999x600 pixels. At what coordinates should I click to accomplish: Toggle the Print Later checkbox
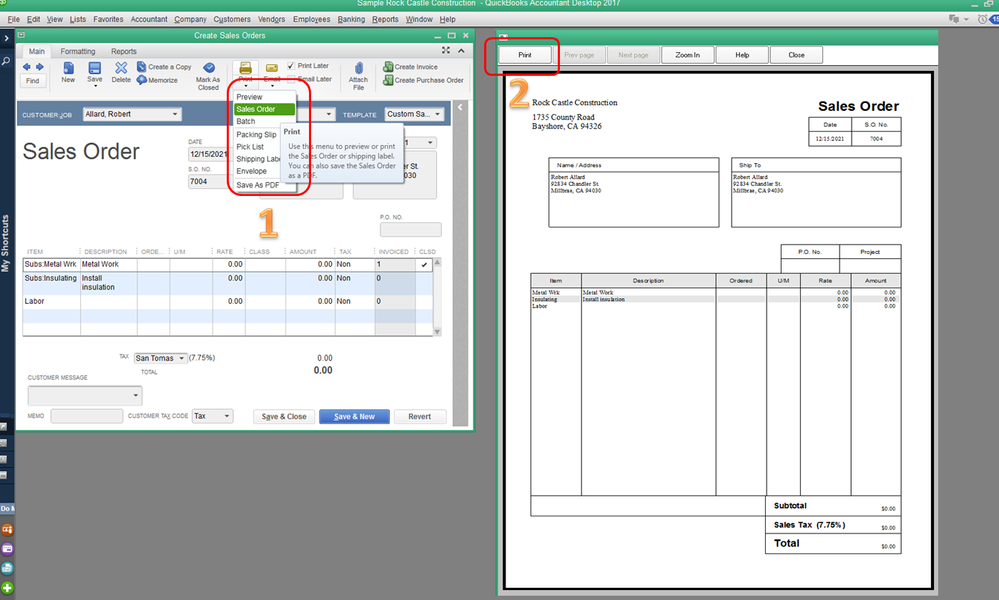tap(291, 66)
